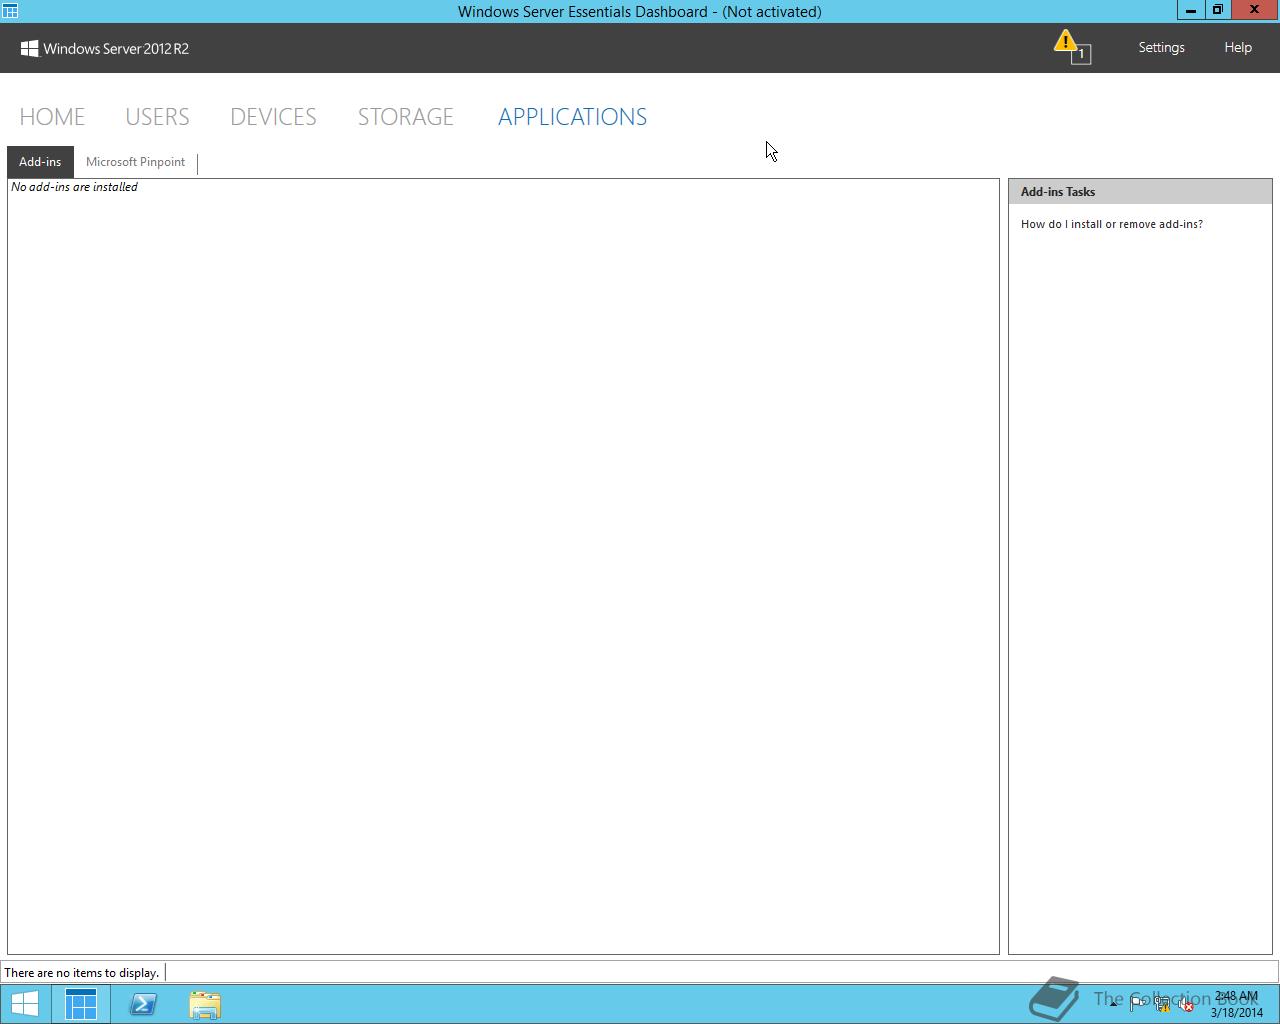The width and height of the screenshot is (1280, 1024).
Task: Go to the HOME section
Action: [52, 116]
